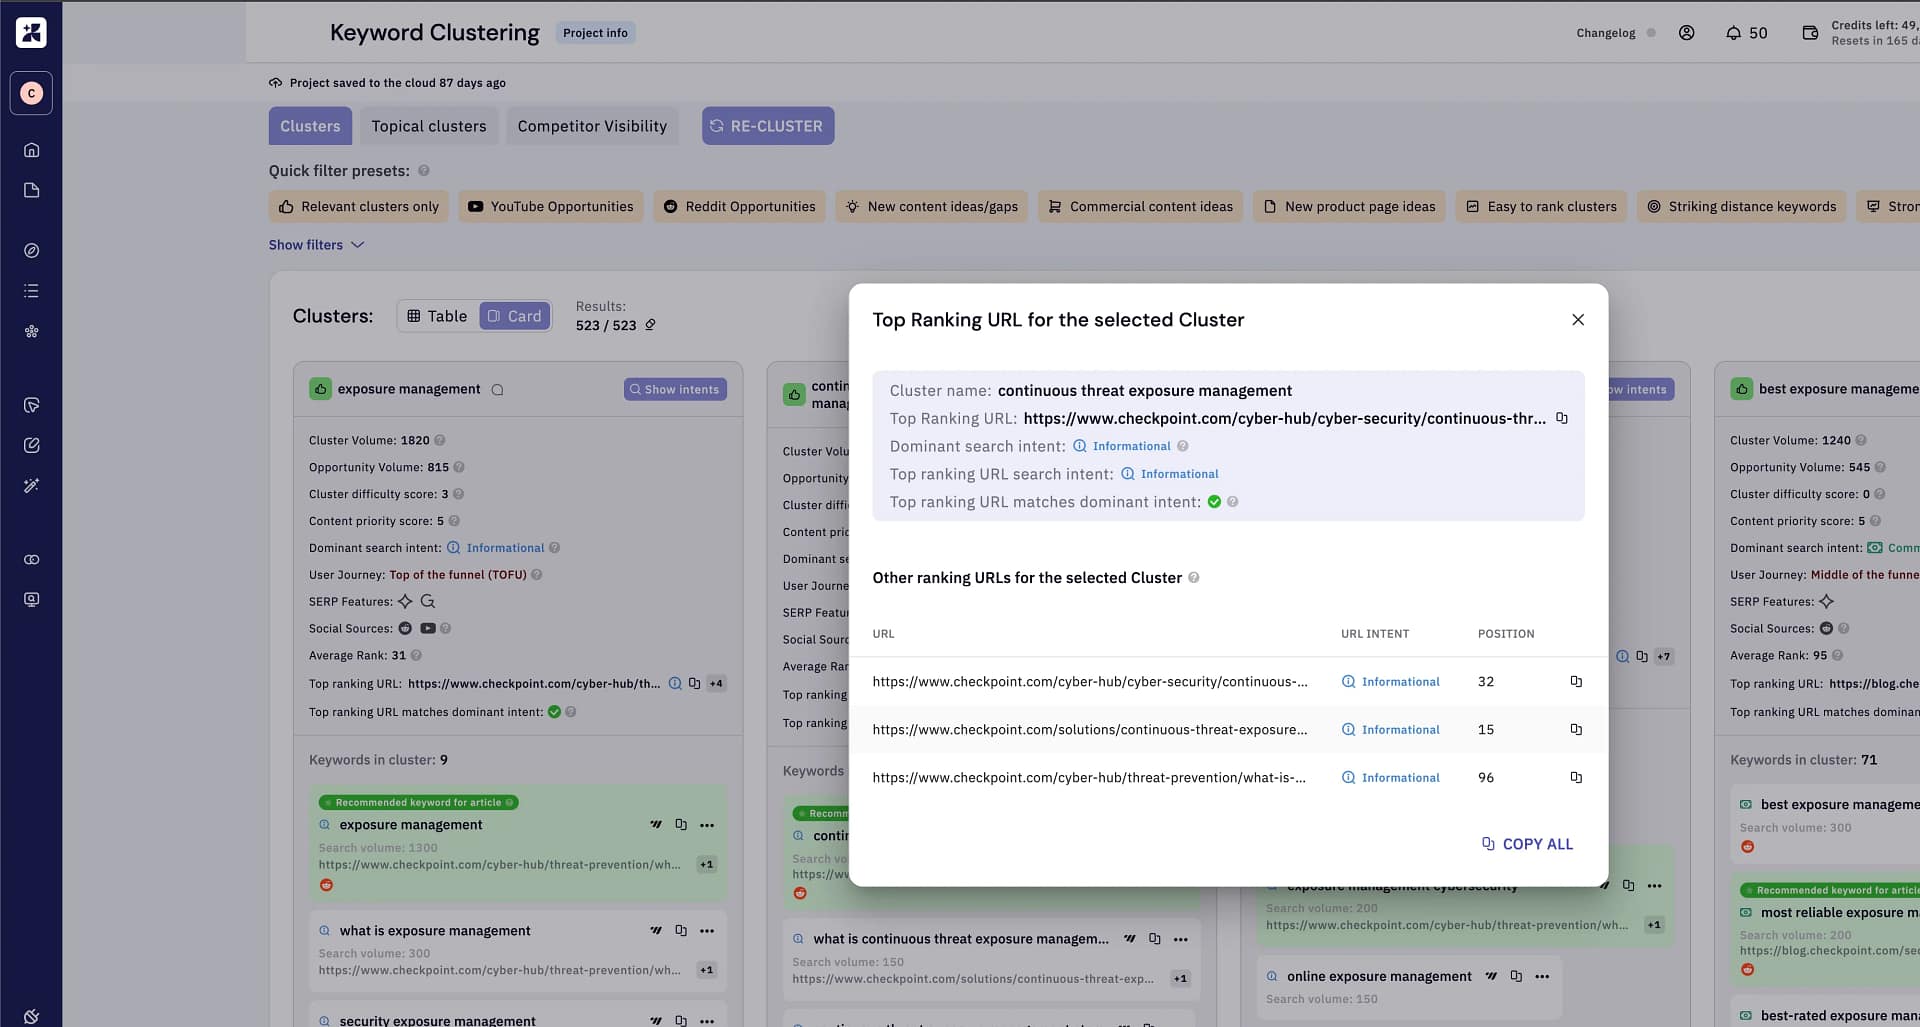Copy the URL ranked at position 96
1920x1027 pixels.
tap(1576, 777)
